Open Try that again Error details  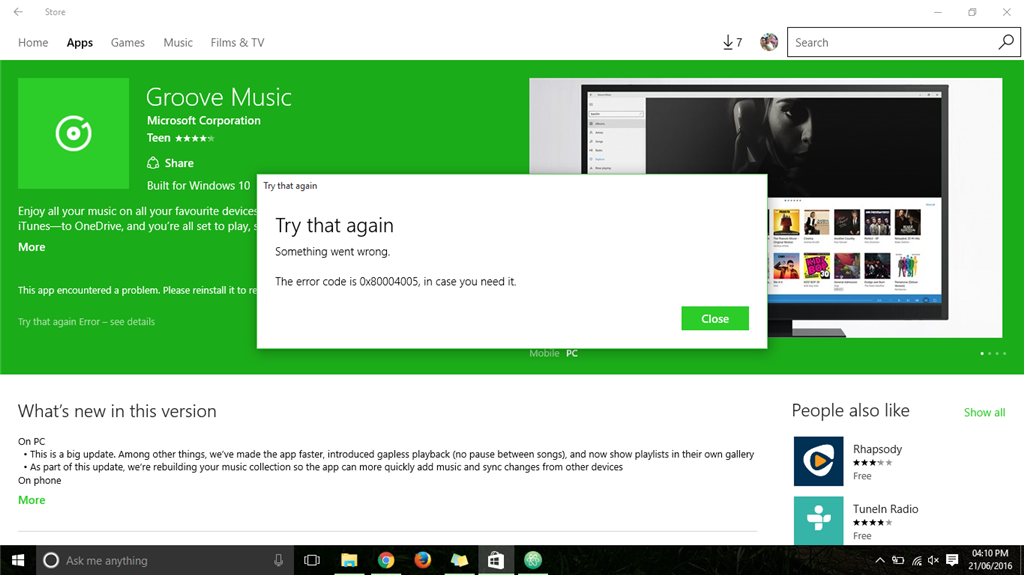86,321
